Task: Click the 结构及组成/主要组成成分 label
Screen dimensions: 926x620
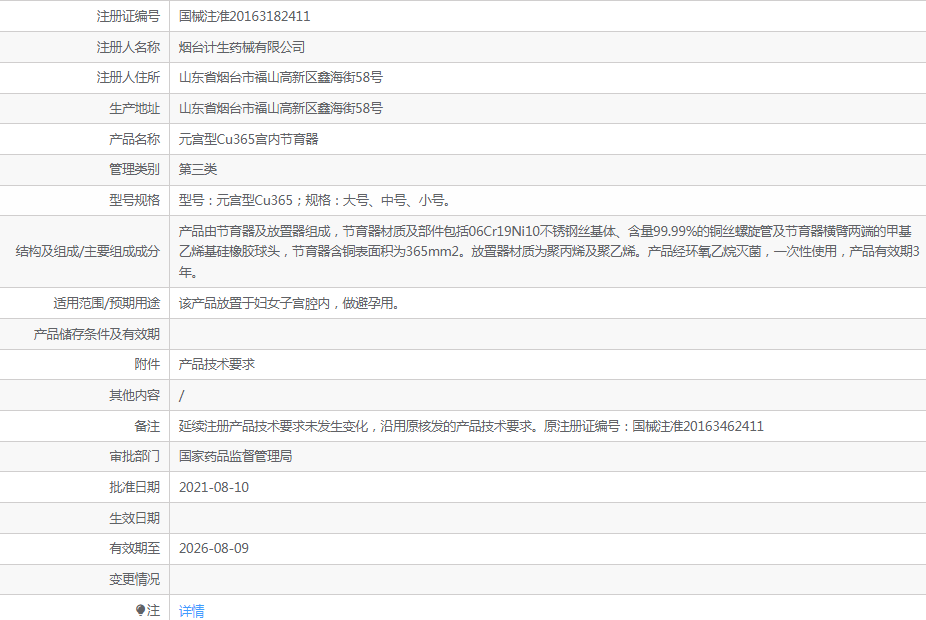Action: point(88,252)
